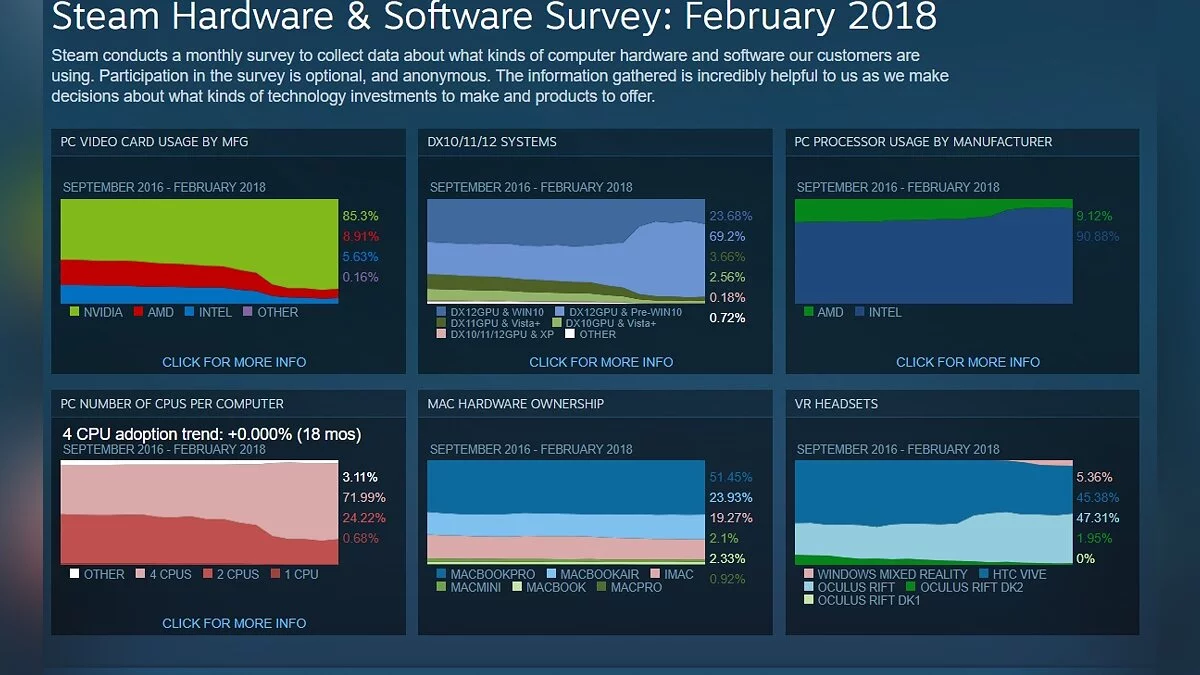Click the INTEL dark blue swatch in processor legend
The width and height of the screenshot is (1200, 675).
point(859,312)
